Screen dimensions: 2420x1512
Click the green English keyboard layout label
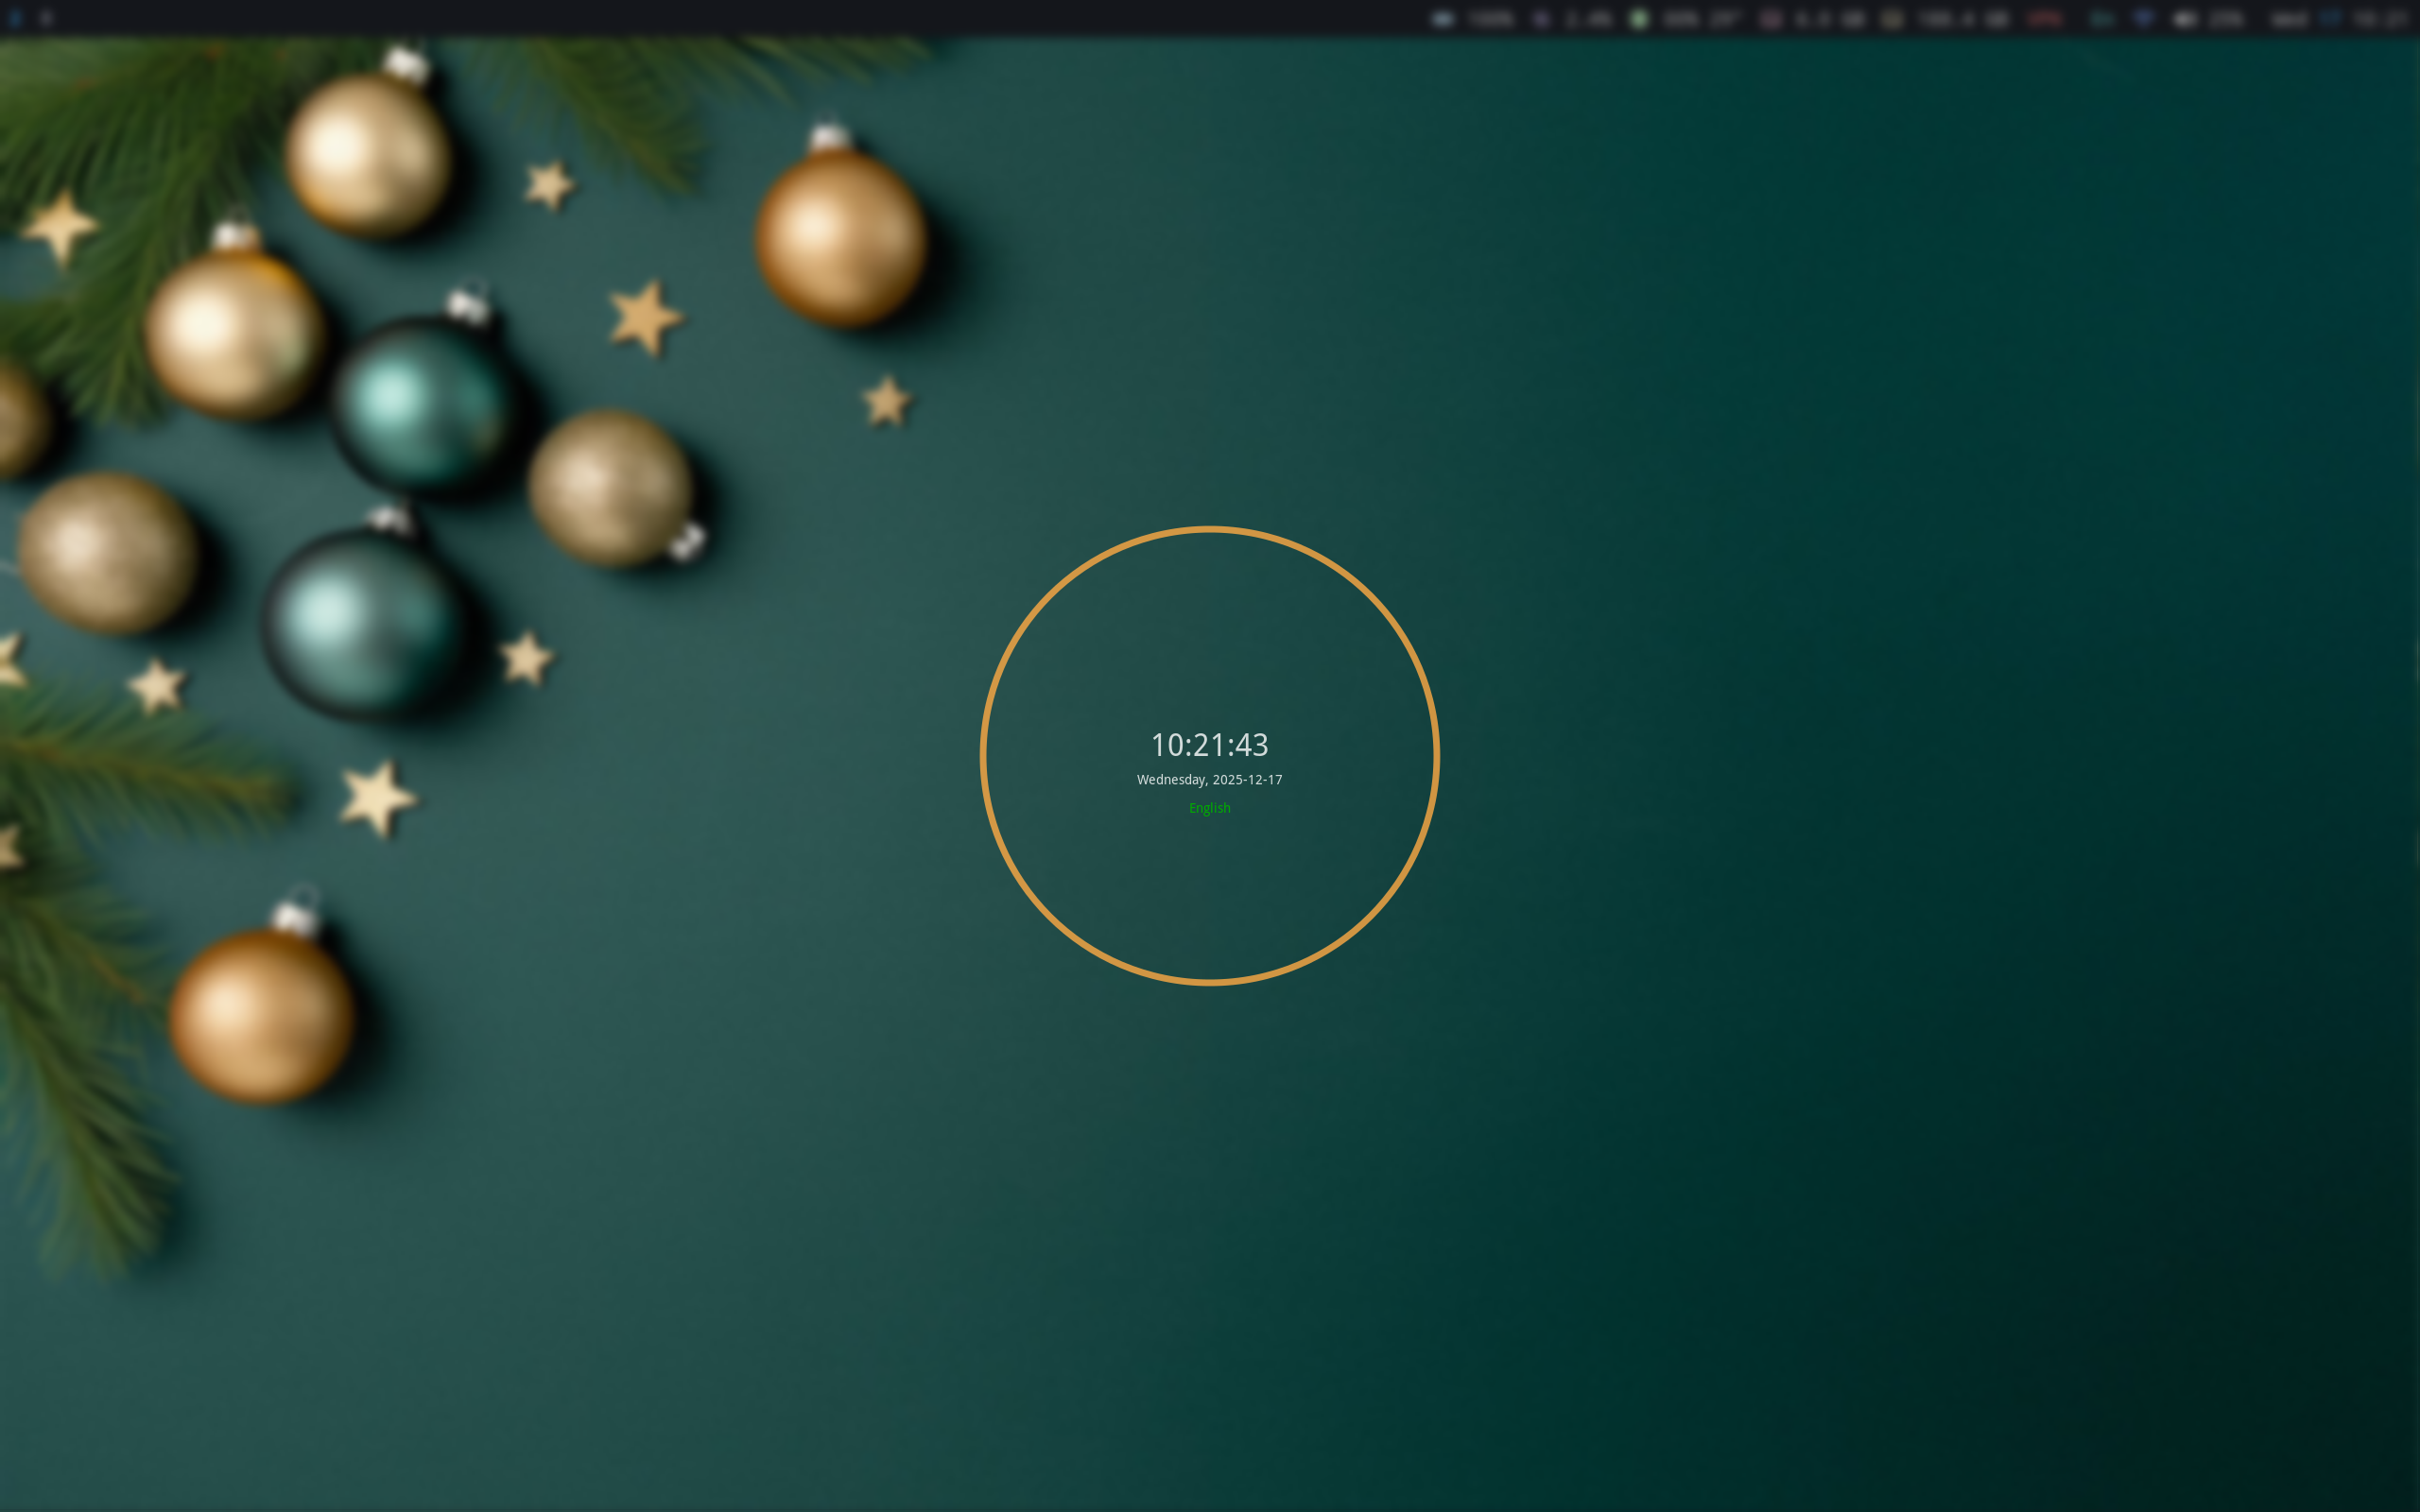(1209, 808)
